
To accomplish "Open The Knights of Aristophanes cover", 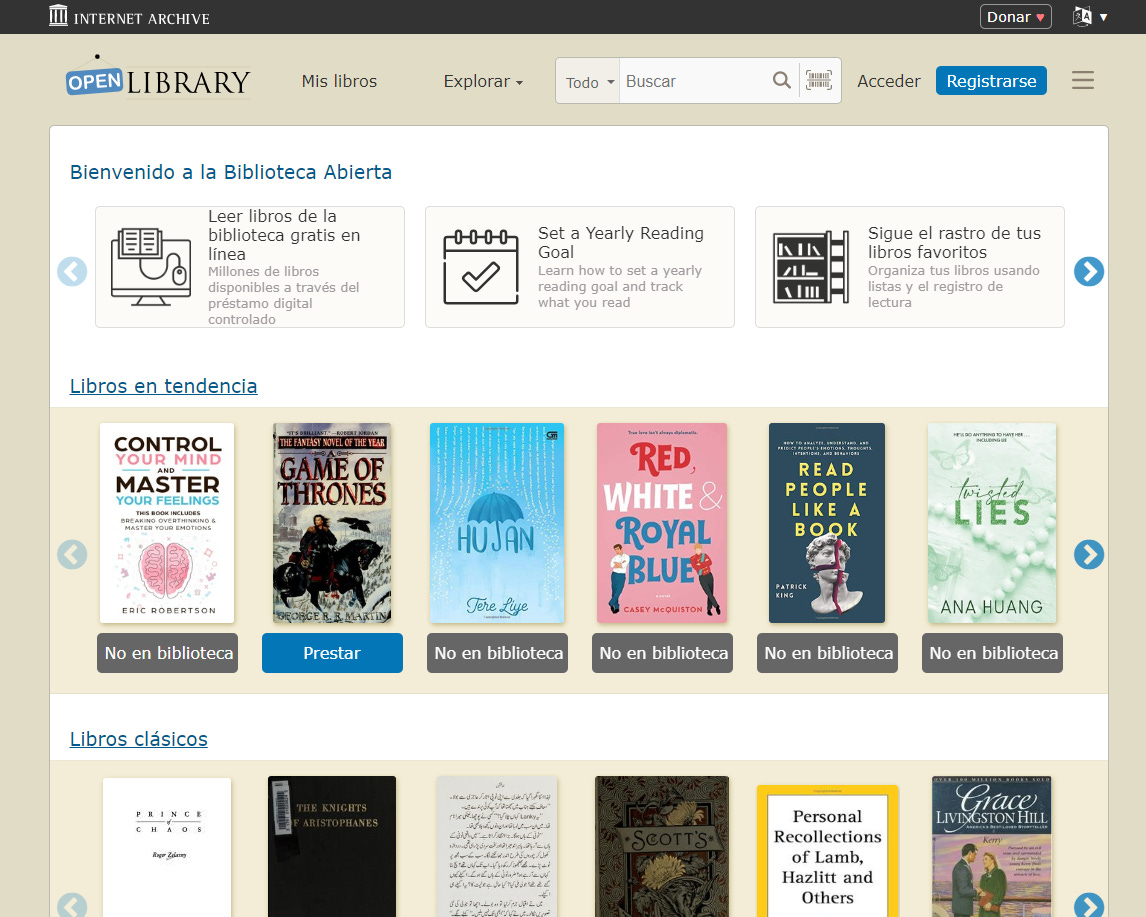I will coord(332,846).
